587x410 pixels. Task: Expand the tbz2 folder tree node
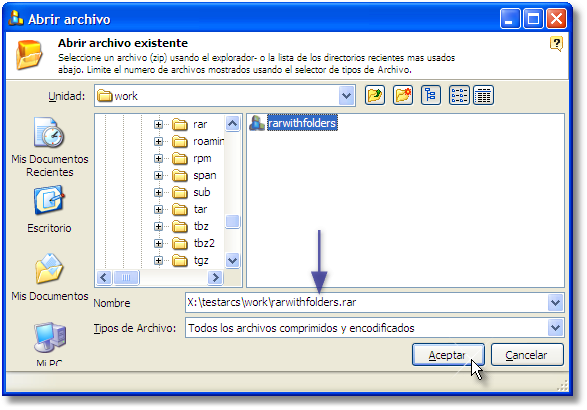click(158, 243)
